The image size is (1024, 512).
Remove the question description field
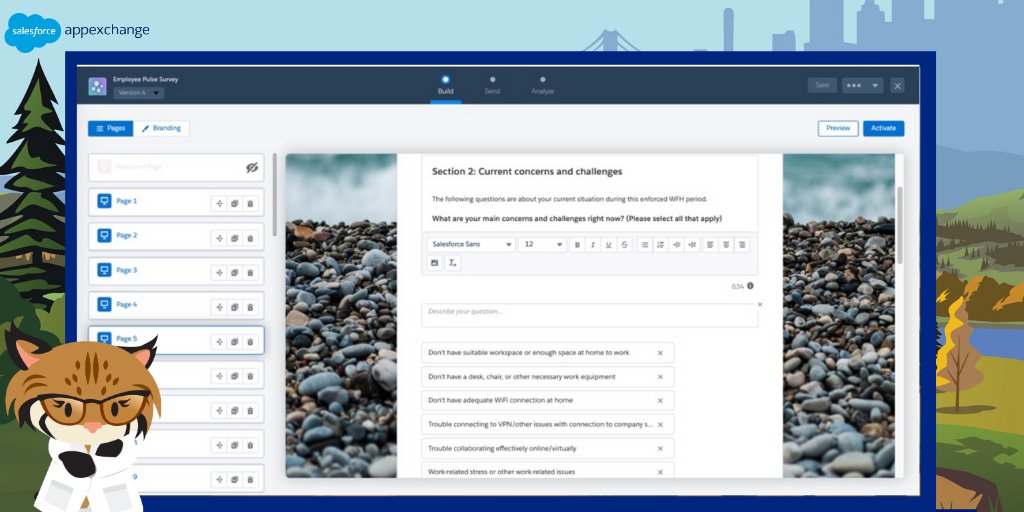click(760, 304)
